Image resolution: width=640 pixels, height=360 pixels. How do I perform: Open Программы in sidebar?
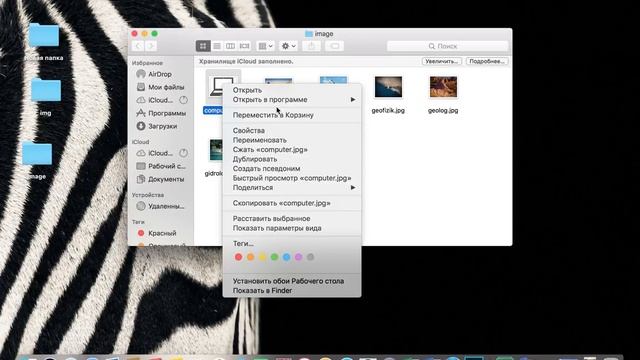(x=160, y=113)
